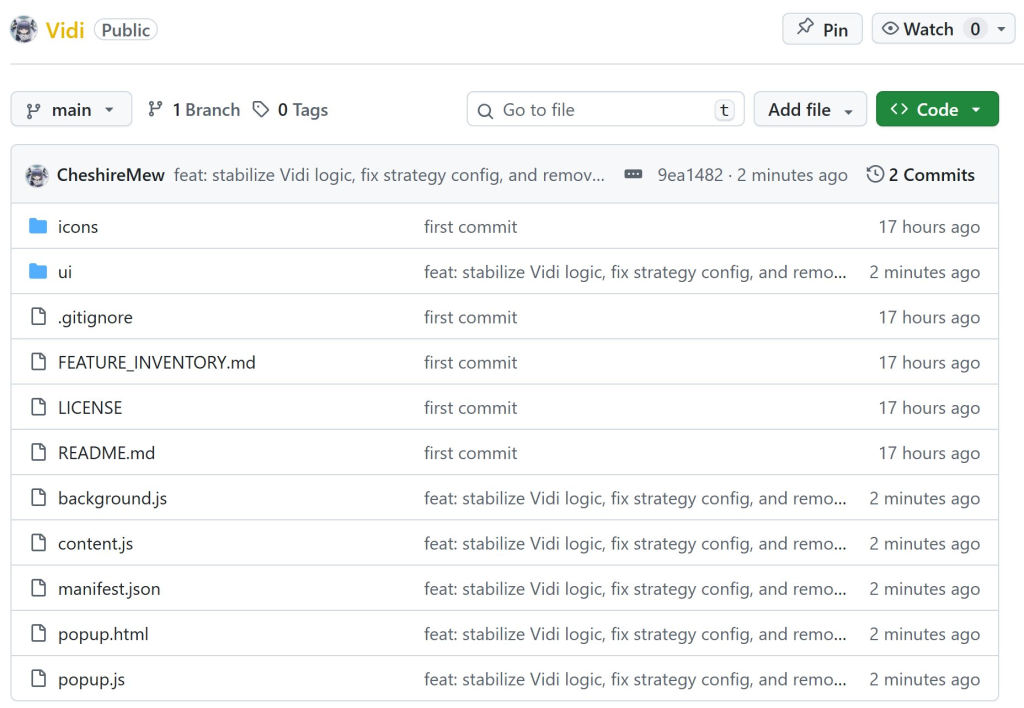Click the Go to file search field
The width and height of the screenshot is (1024, 708).
pos(600,110)
